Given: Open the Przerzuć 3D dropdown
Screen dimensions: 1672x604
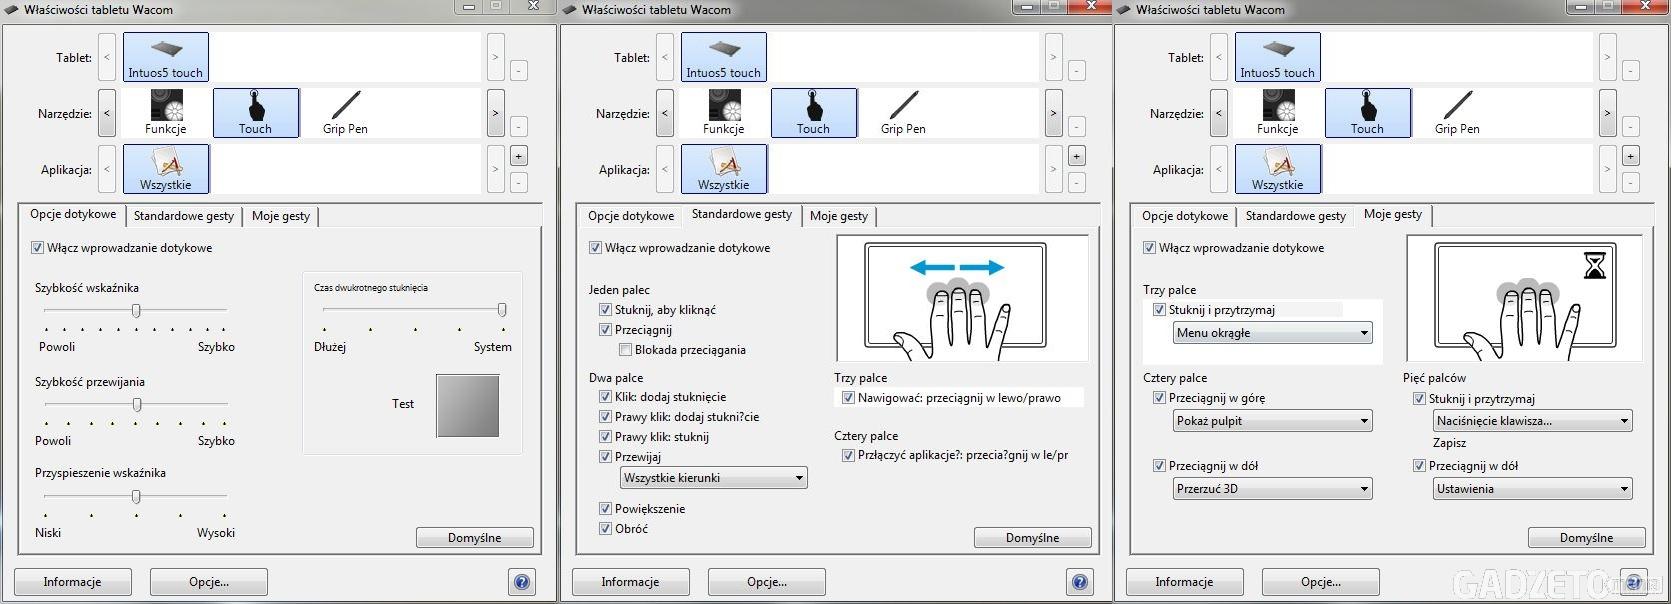Looking at the screenshot, I should click(1272, 489).
